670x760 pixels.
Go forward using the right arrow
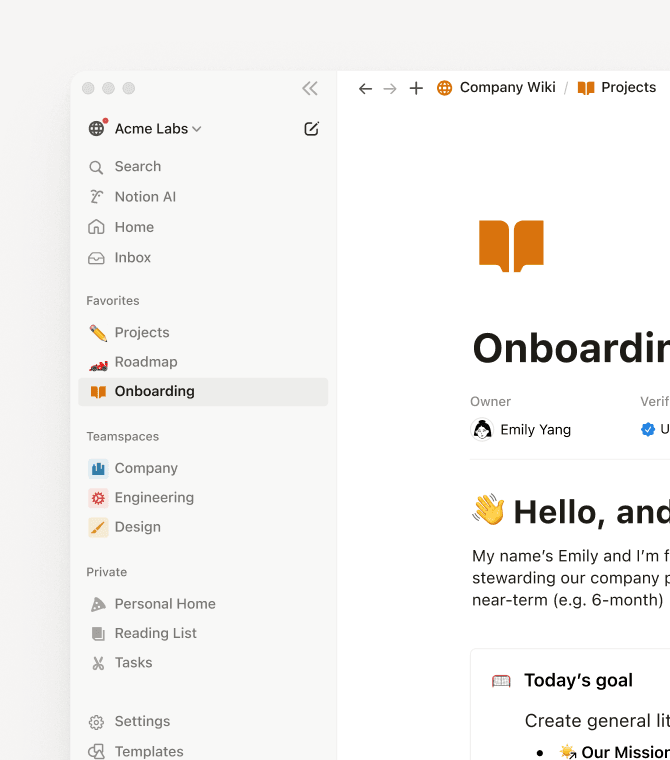coord(390,88)
